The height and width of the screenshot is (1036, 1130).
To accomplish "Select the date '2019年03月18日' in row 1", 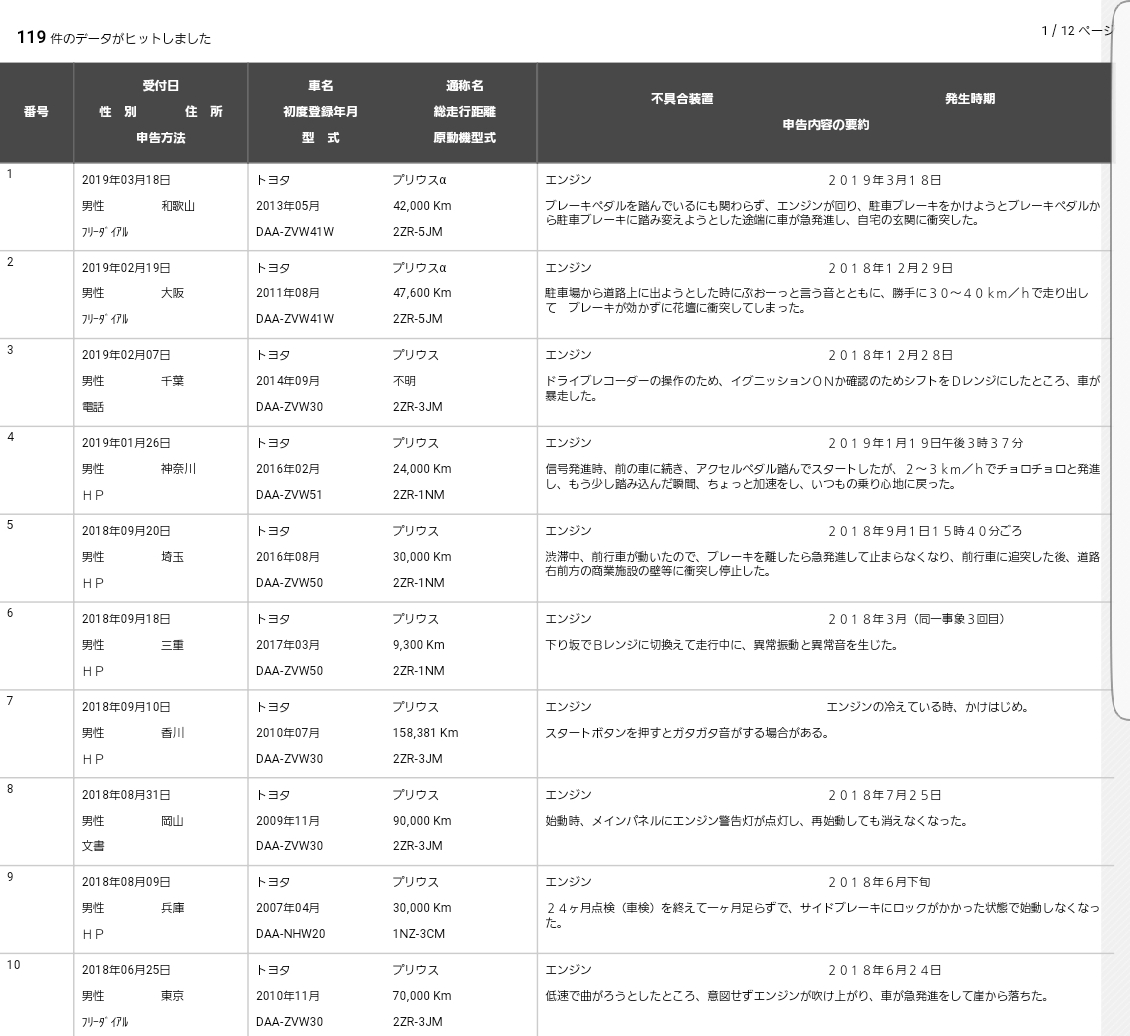I will click(126, 180).
